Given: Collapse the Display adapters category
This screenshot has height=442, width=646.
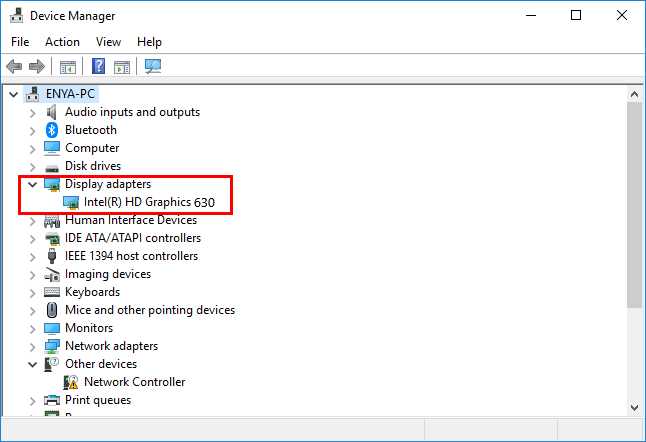Looking at the screenshot, I should pyautogui.click(x=33, y=185).
